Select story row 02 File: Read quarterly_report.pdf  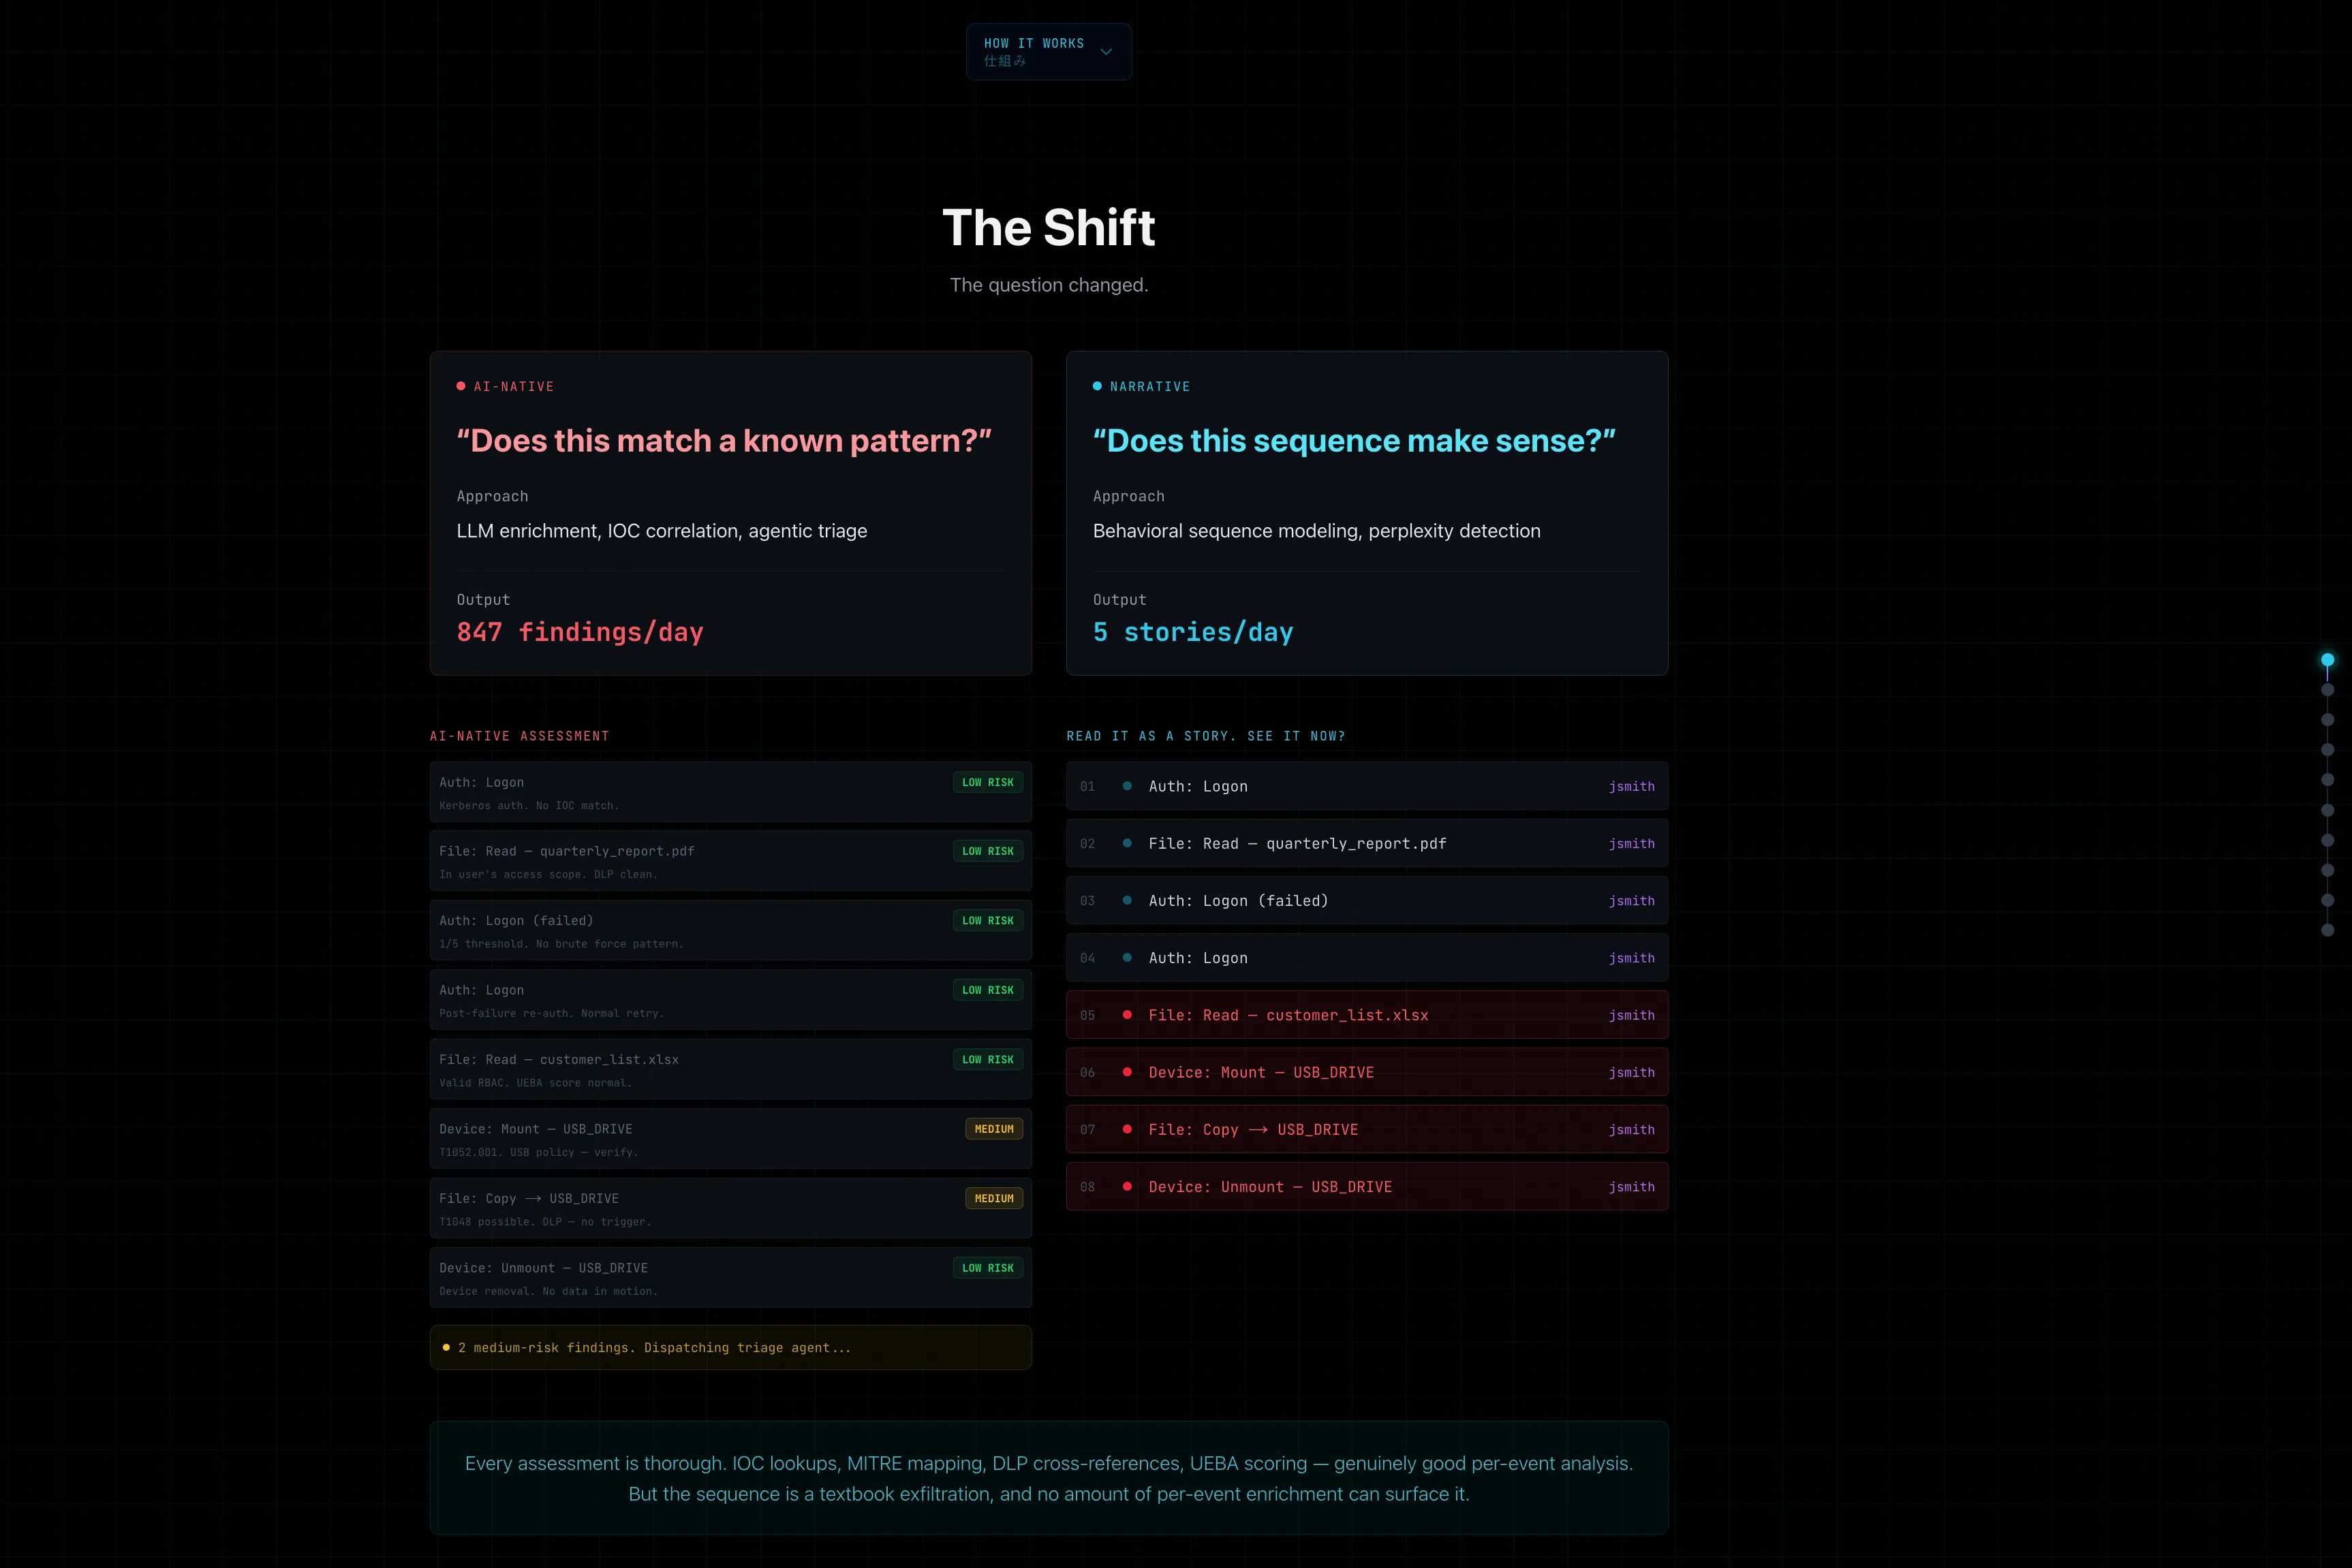click(1367, 843)
